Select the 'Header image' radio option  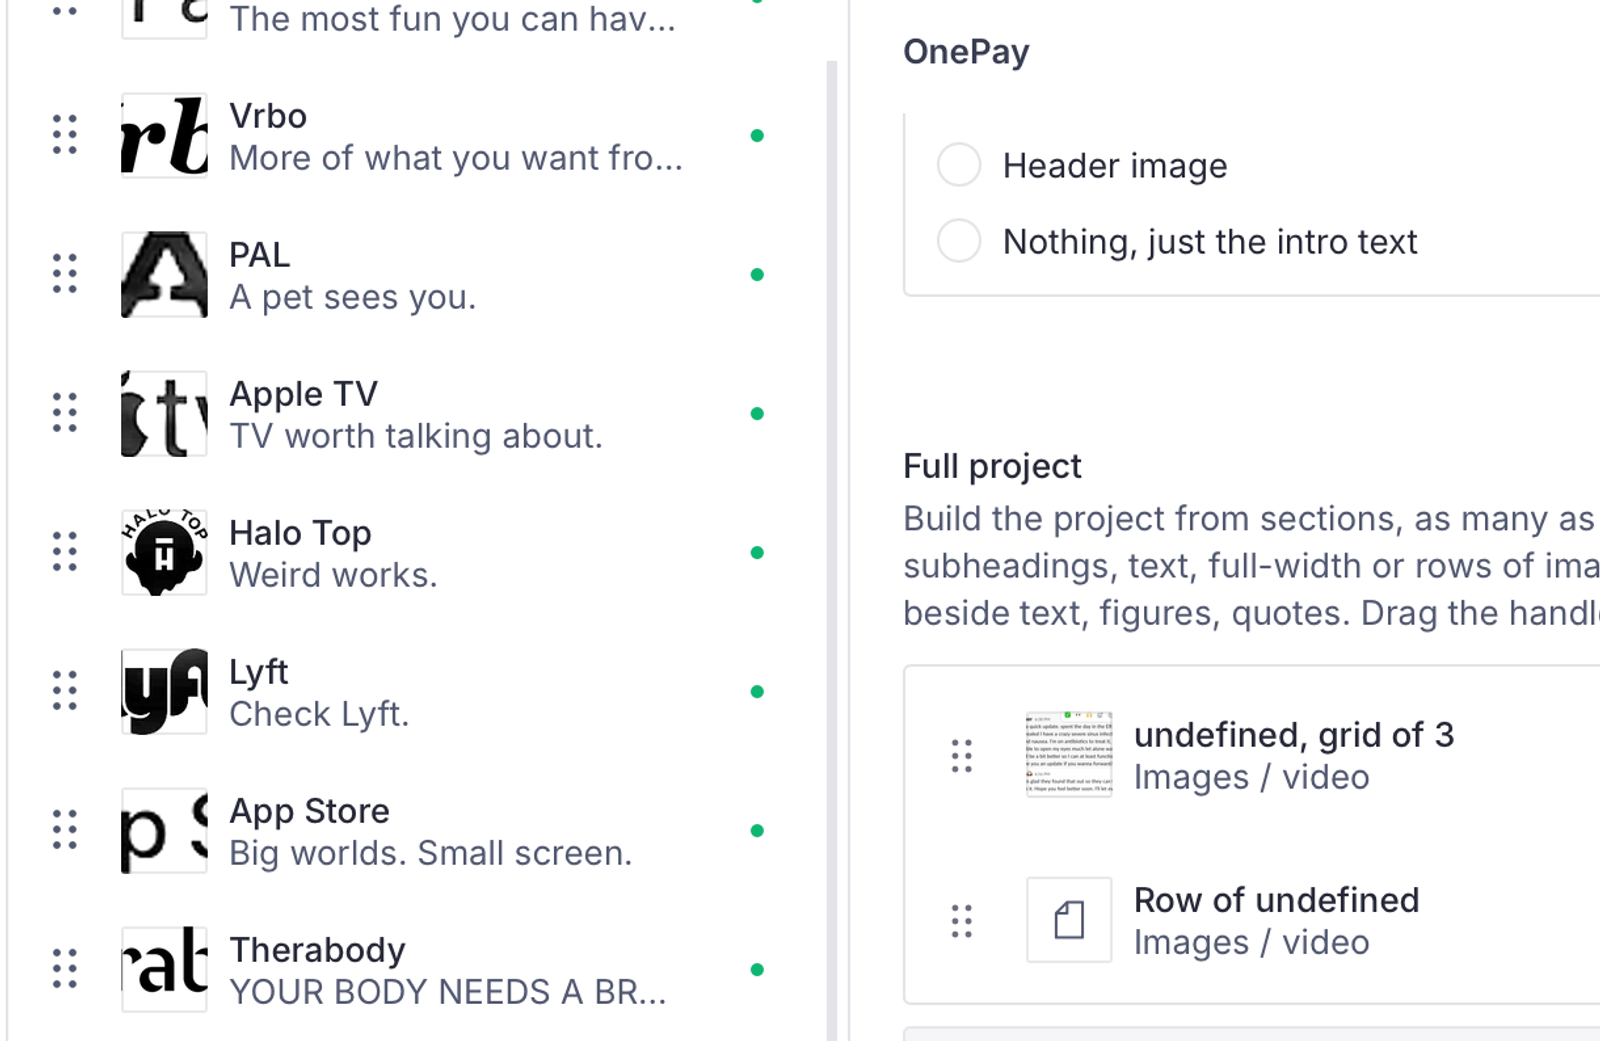pyautogui.click(x=959, y=165)
